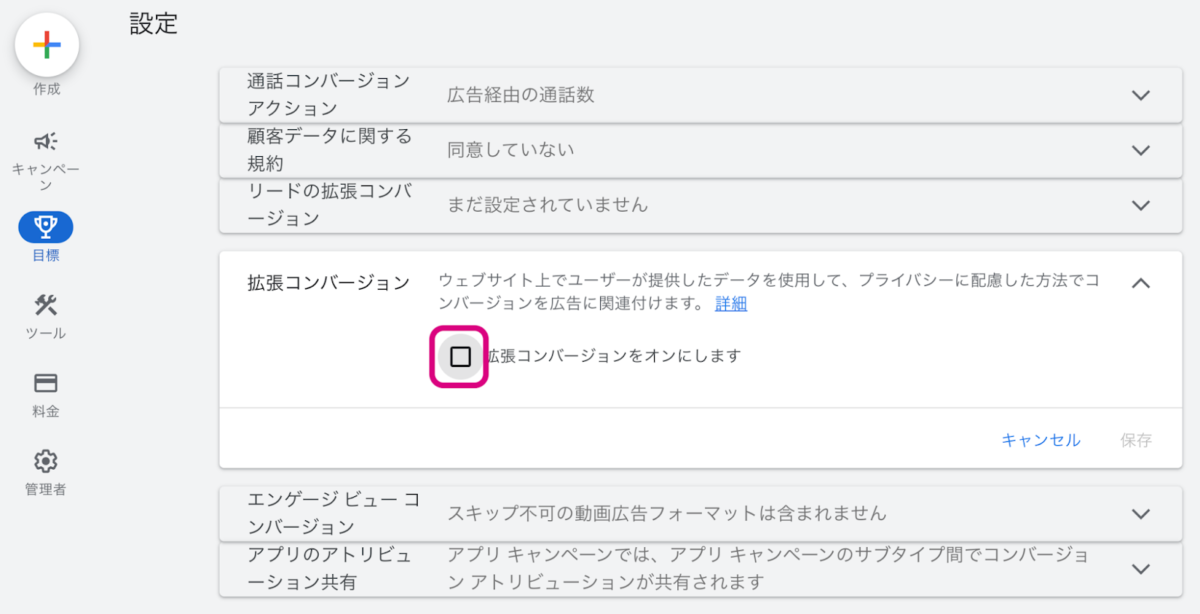Click the キャンセル button
This screenshot has width=1200, height=614.
[1041, 440]
